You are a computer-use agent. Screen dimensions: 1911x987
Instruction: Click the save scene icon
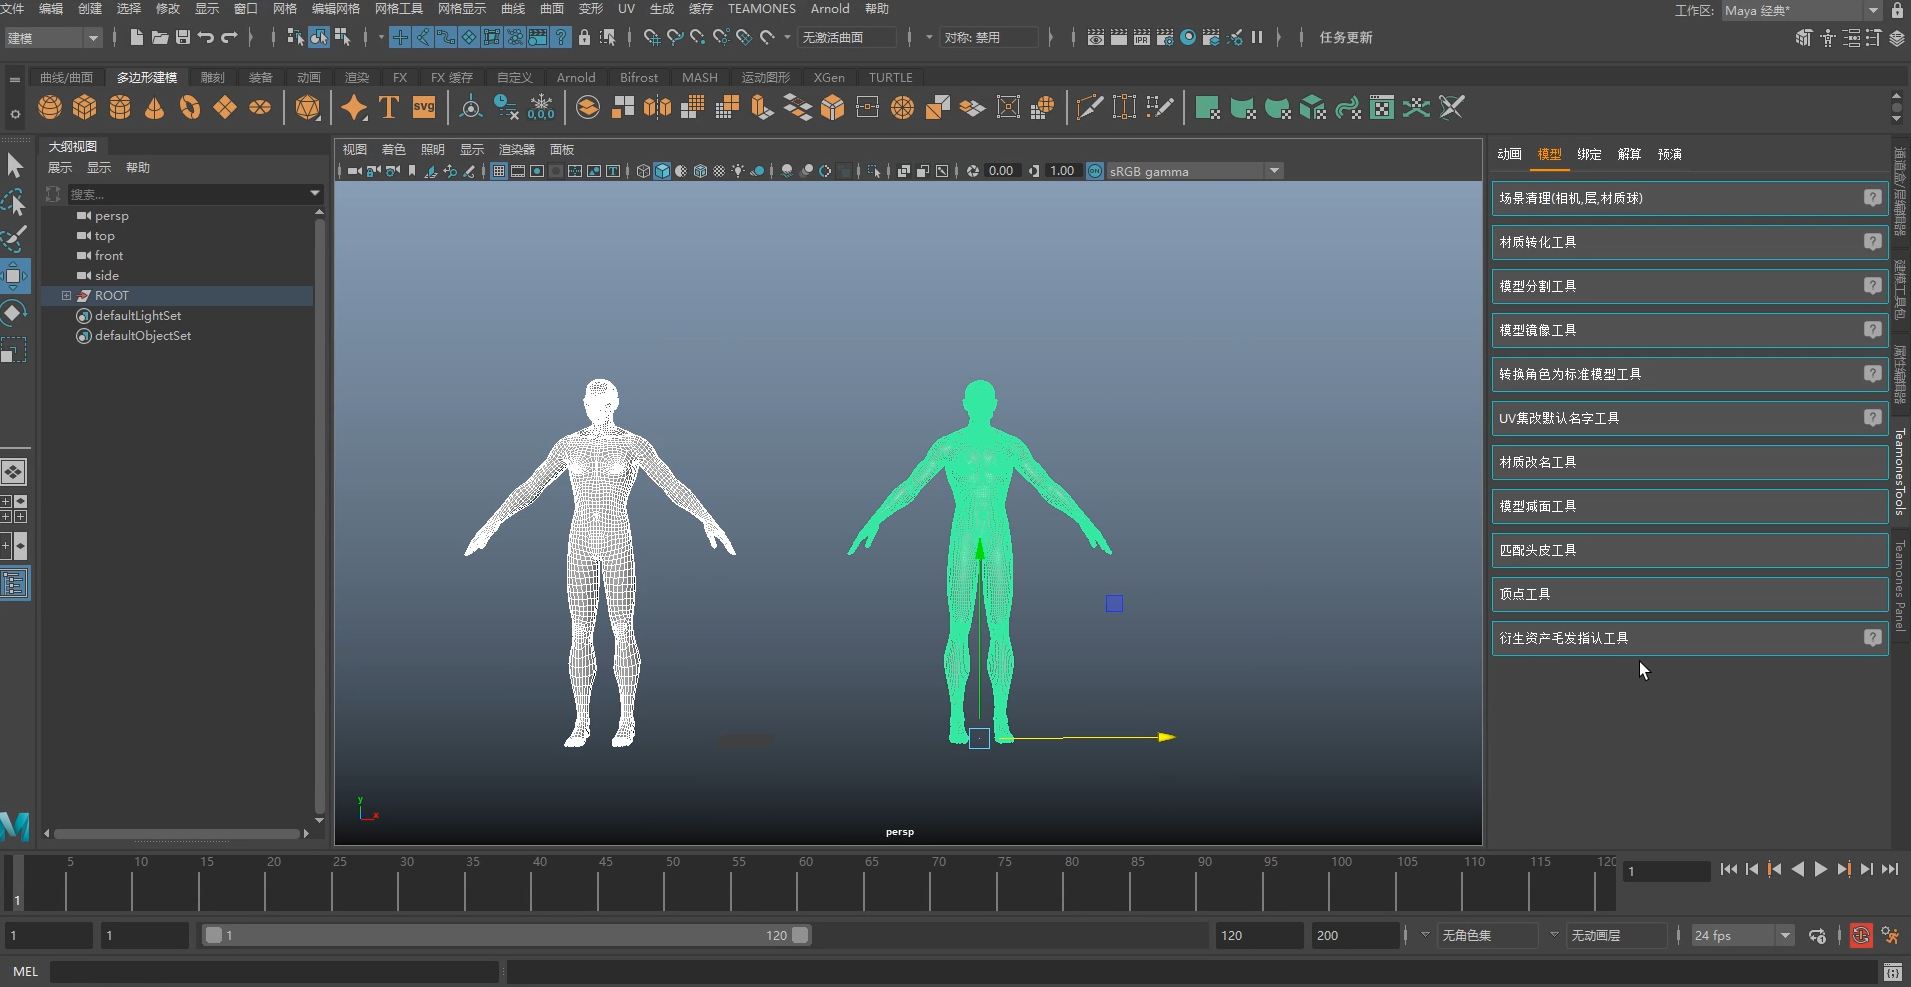183,38
